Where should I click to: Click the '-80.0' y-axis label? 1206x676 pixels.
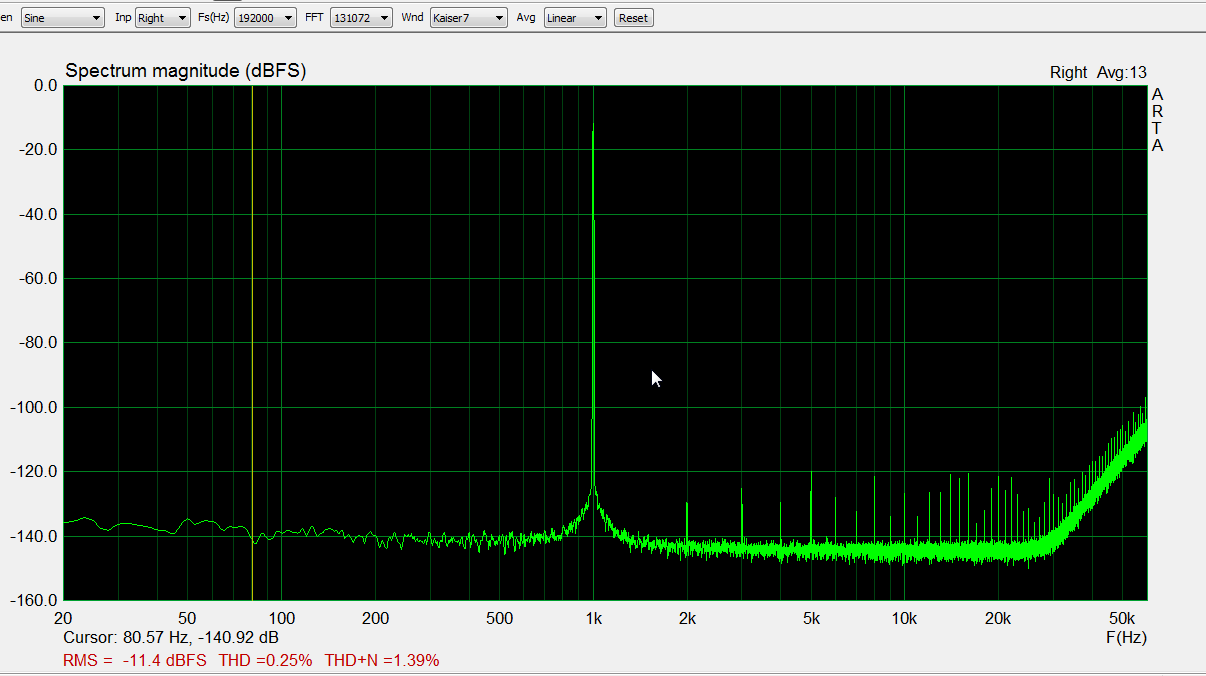pos(39,343)
